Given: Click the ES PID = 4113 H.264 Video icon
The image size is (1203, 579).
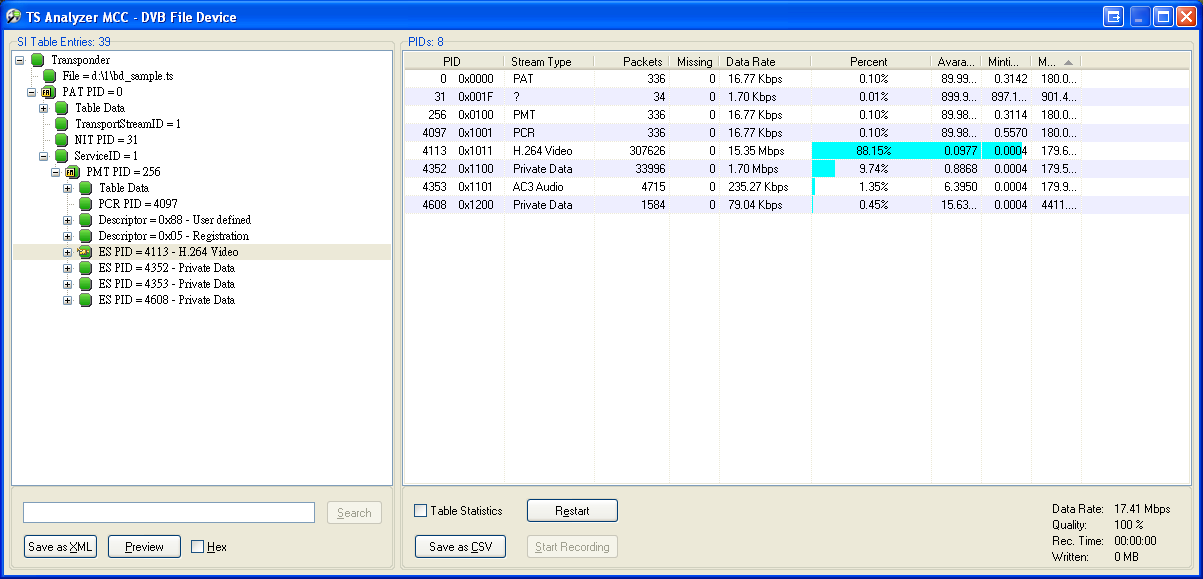Looking at the screenshot, I should coord(85,252).
